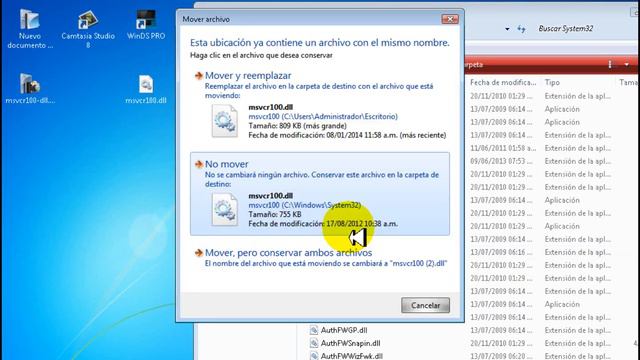Select AuthFWGP.dll in the file list
Image resolution: width=640 pixels, height=360 pixels.
344,330
